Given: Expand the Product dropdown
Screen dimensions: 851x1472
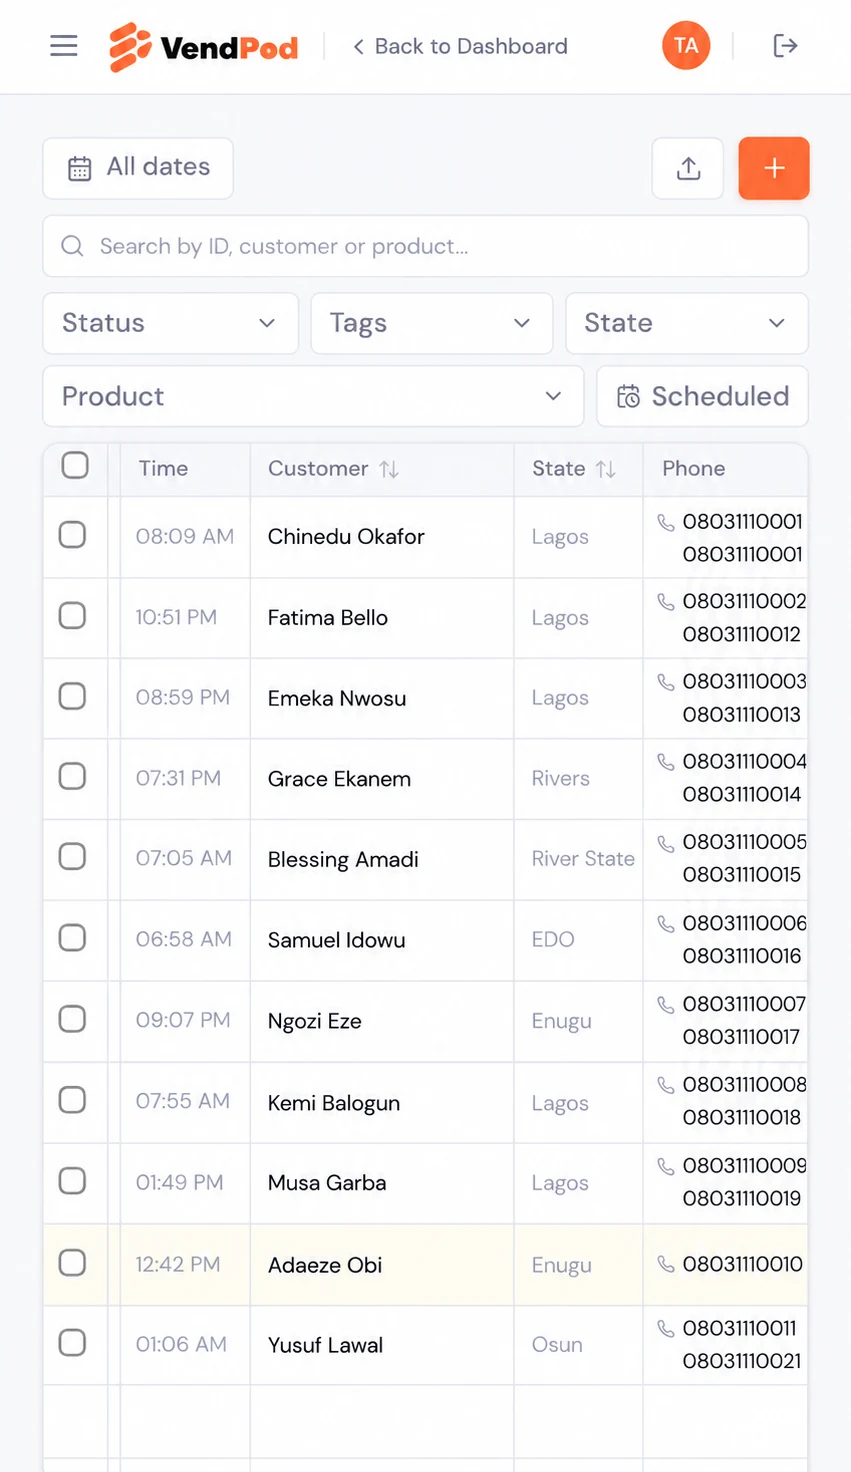Looking at the screenshot, I should point(313,396).
